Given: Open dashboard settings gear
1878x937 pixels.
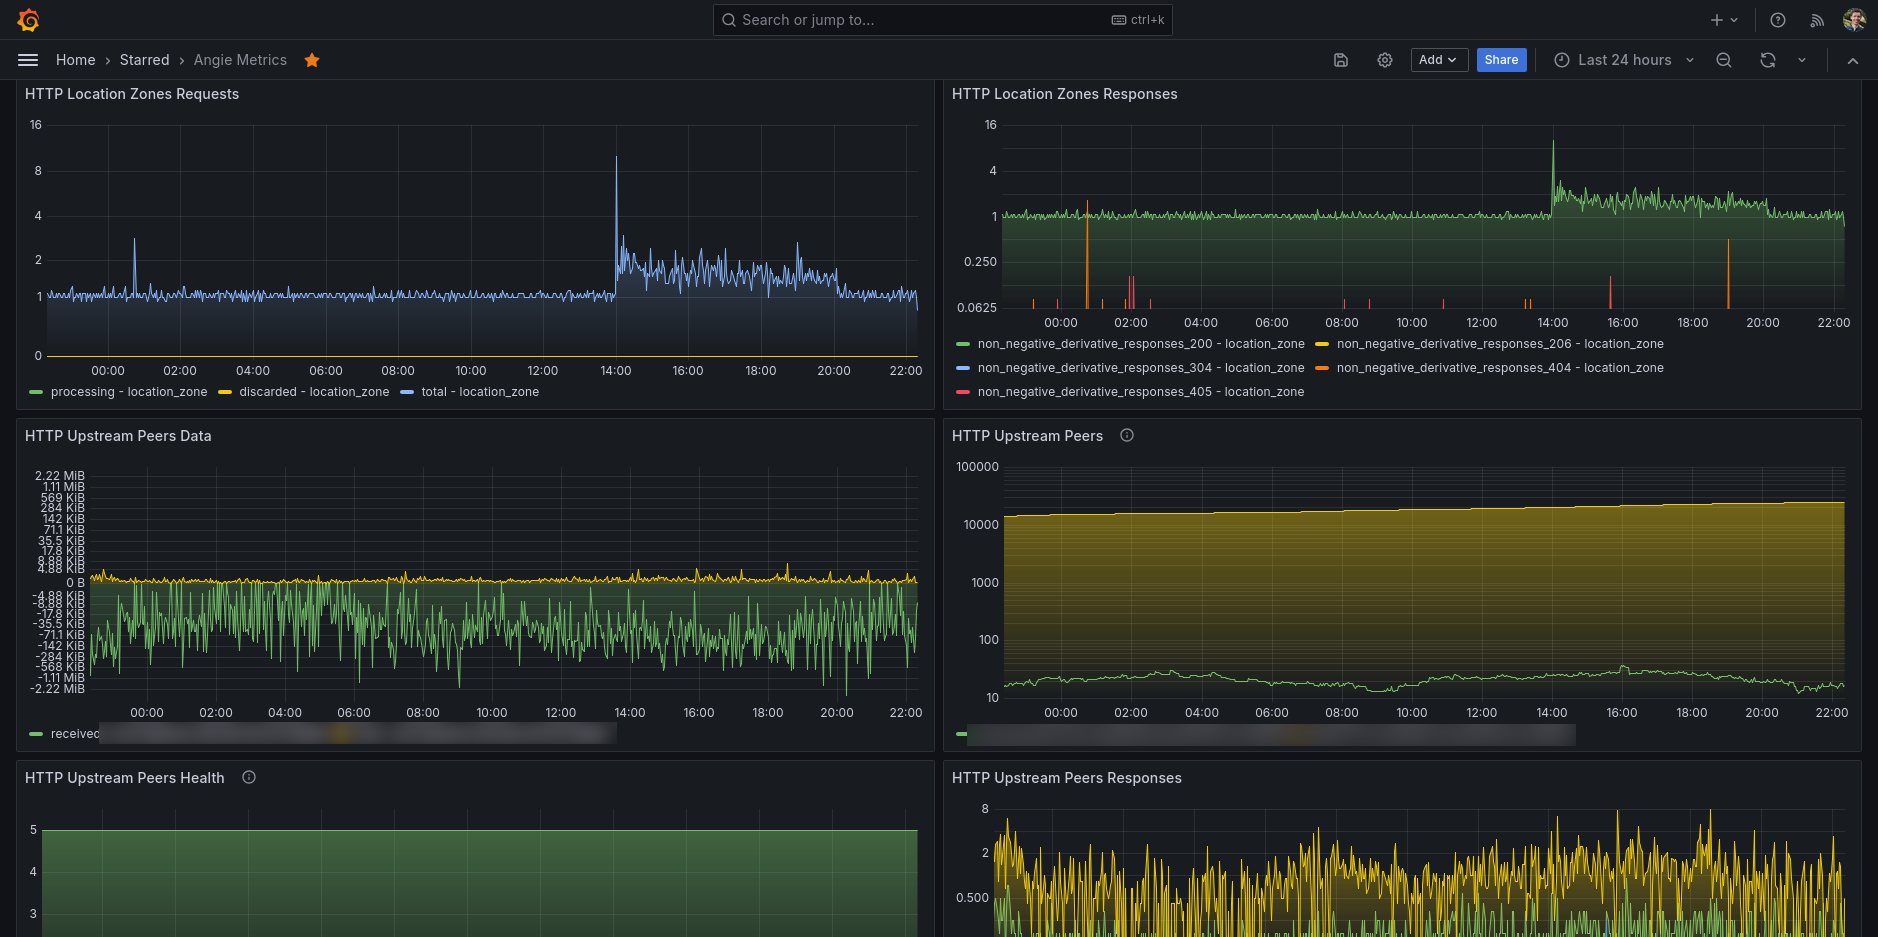Looking at the screenshot, I should tap(1385, 60).
